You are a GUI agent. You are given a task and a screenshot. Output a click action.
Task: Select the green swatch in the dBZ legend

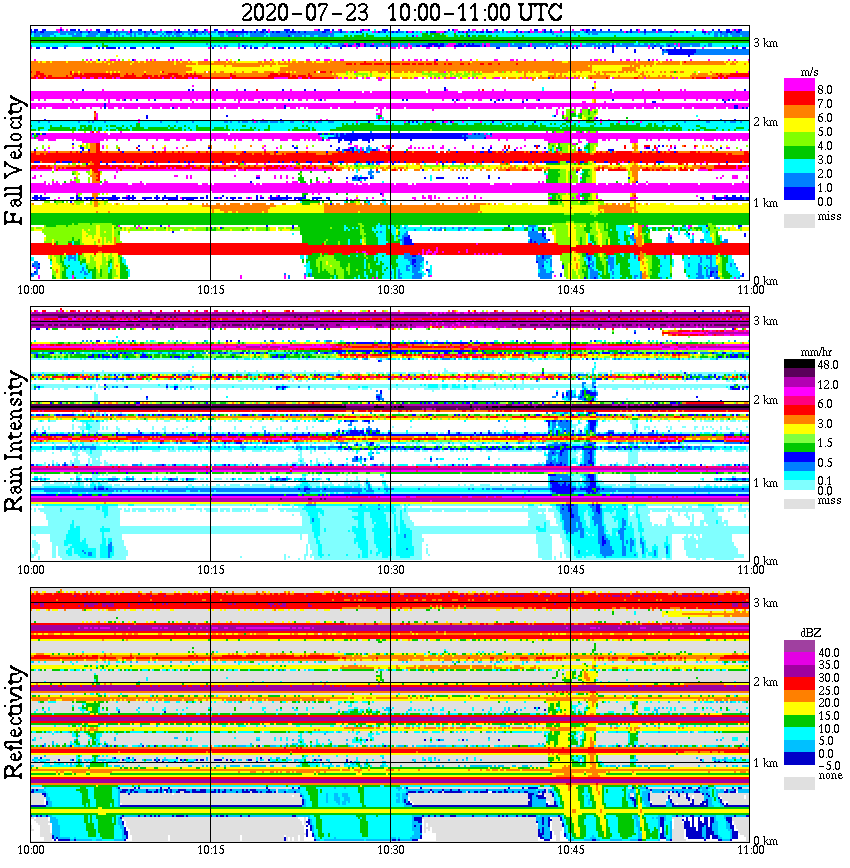[x=799, y=721]
